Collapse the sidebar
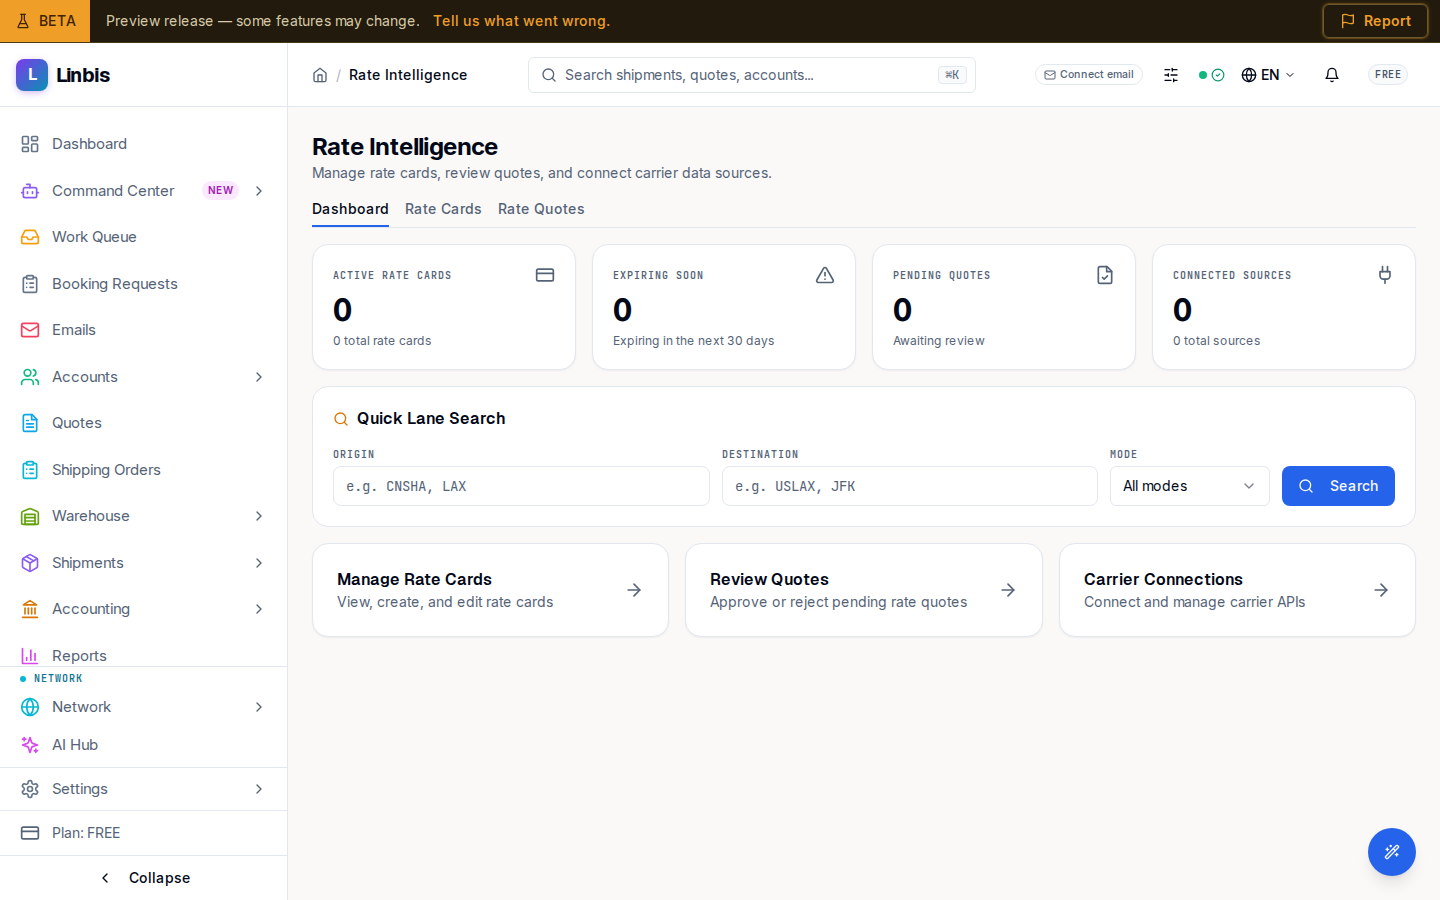This screenshot has width=1440, height=900. (x=144, y=878)
